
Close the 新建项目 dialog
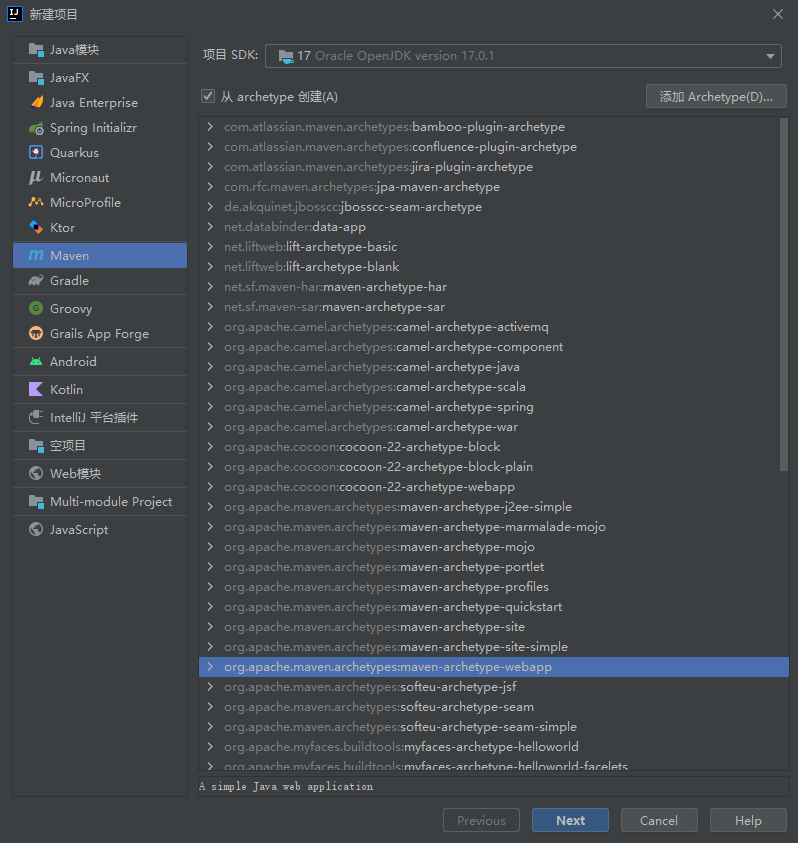(778, 14)
